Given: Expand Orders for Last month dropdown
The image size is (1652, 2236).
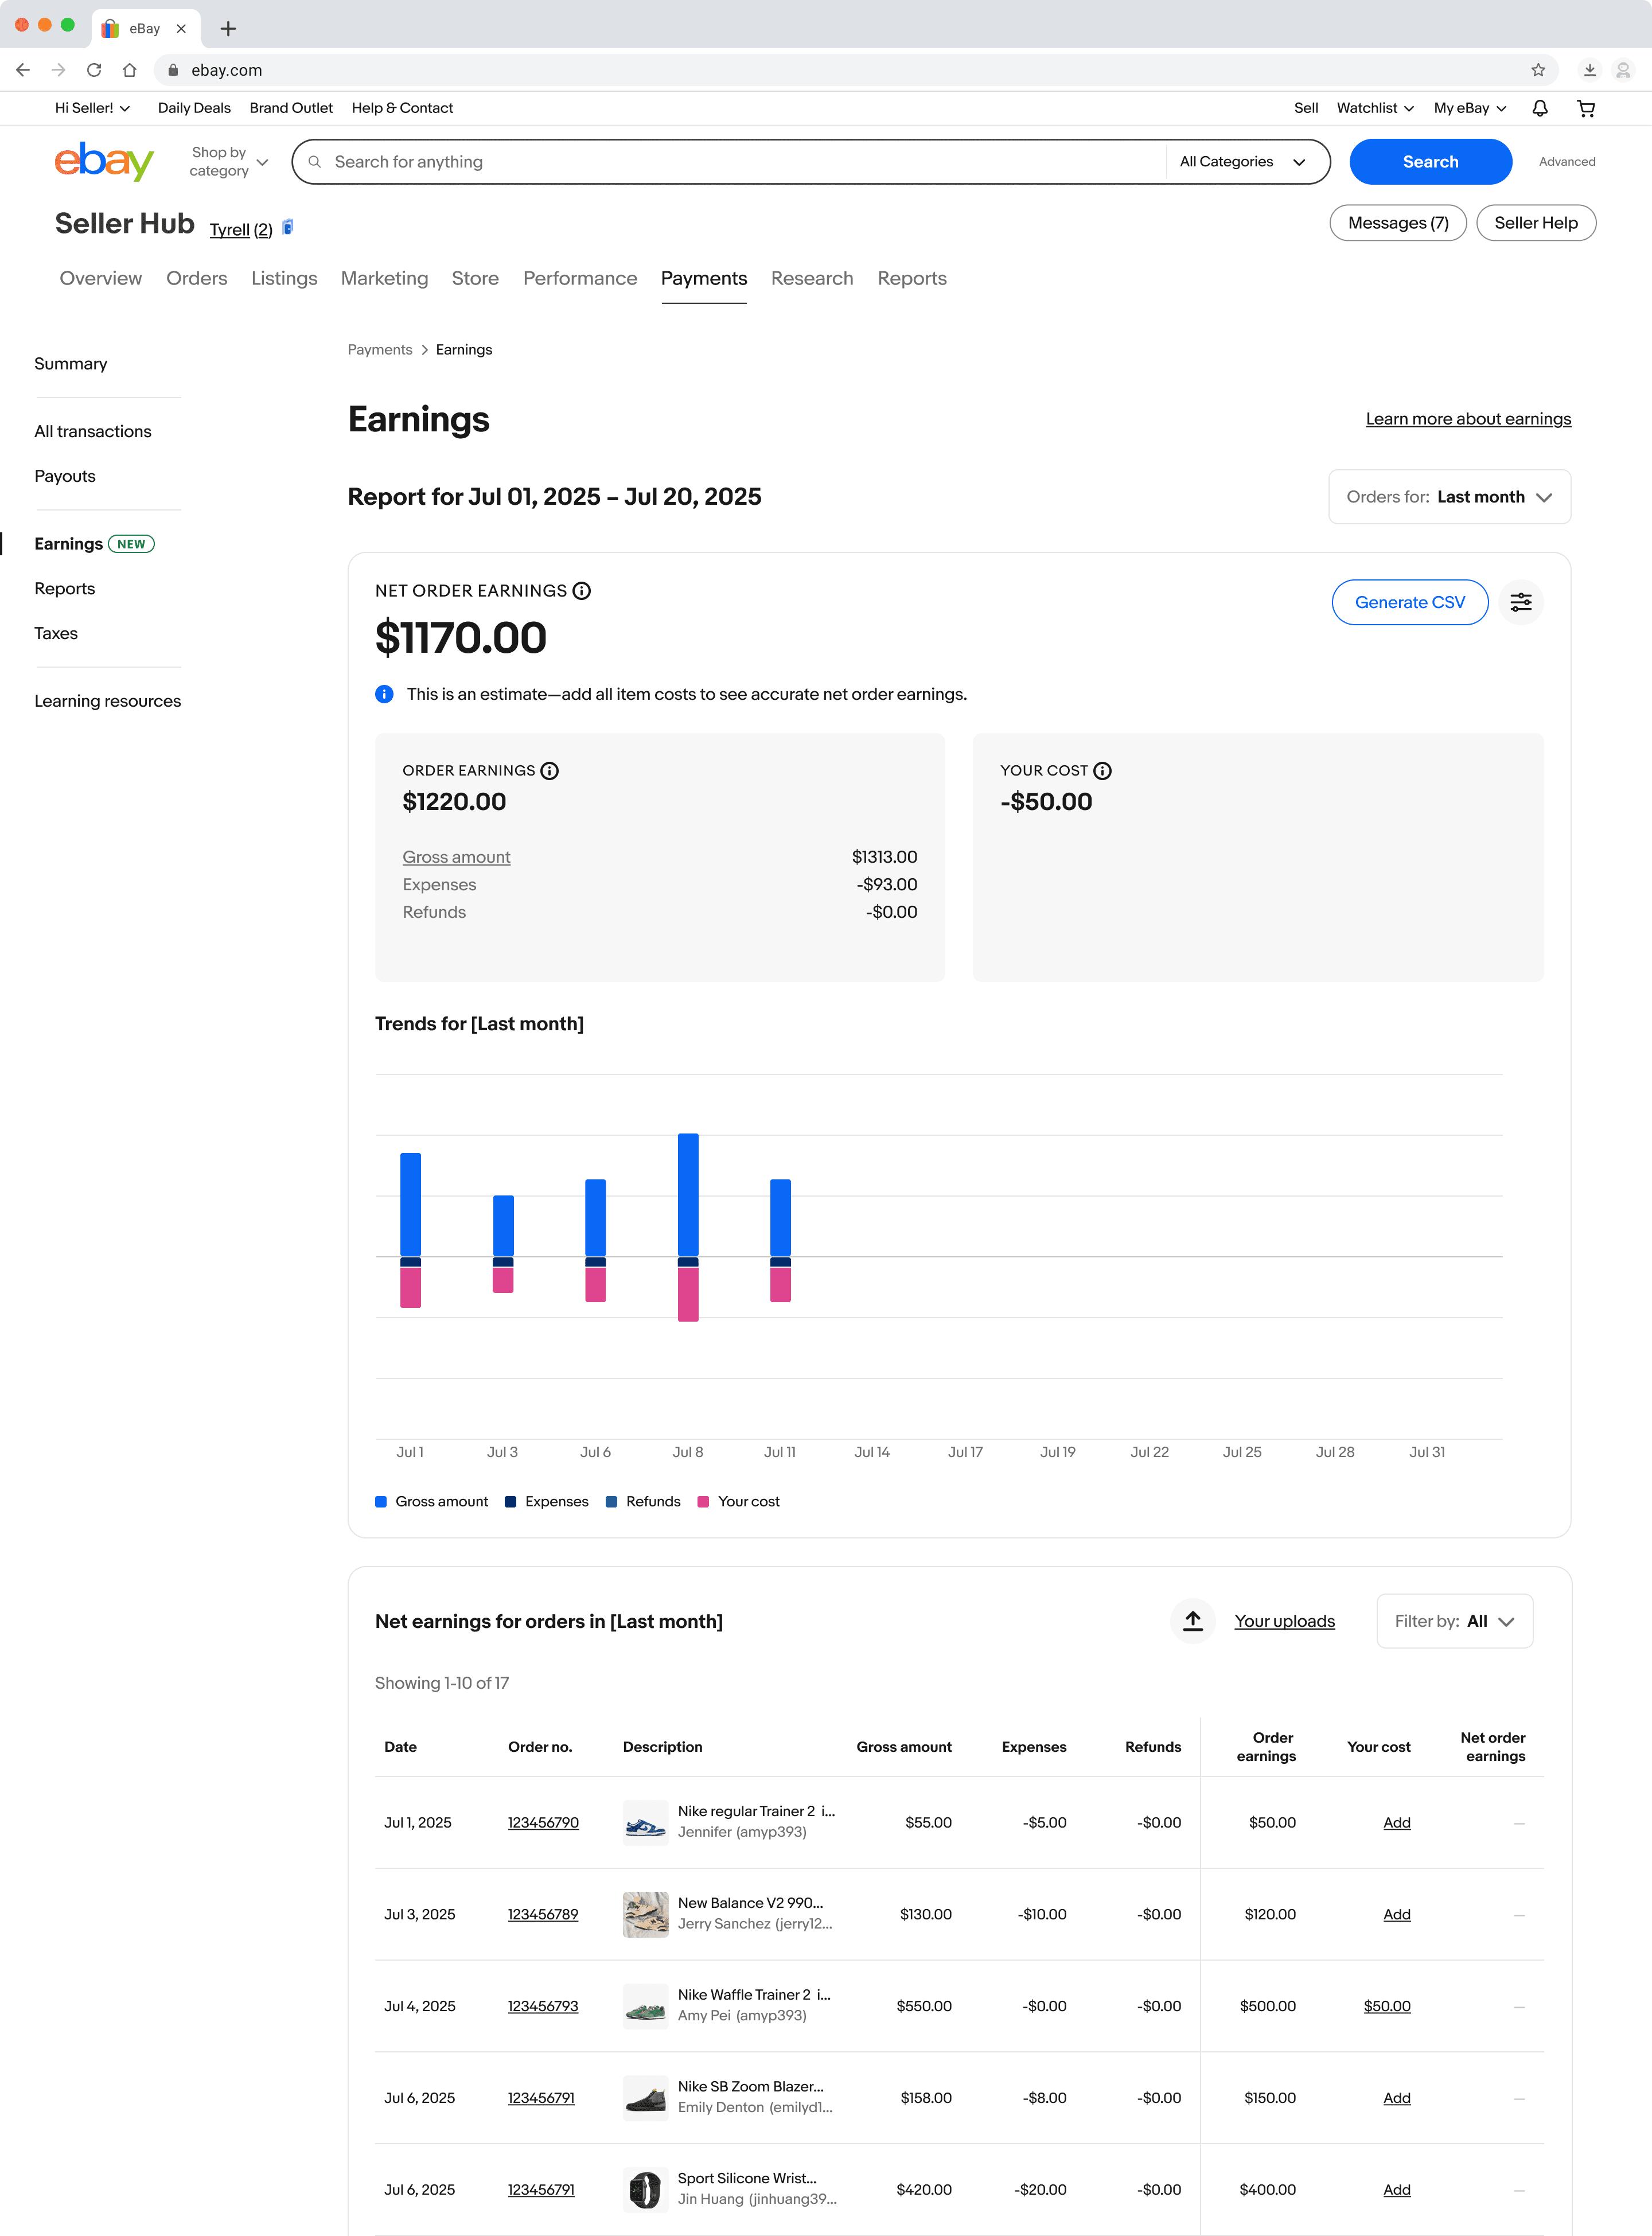Looking at the screenshot, I should tap(1448, 497).
